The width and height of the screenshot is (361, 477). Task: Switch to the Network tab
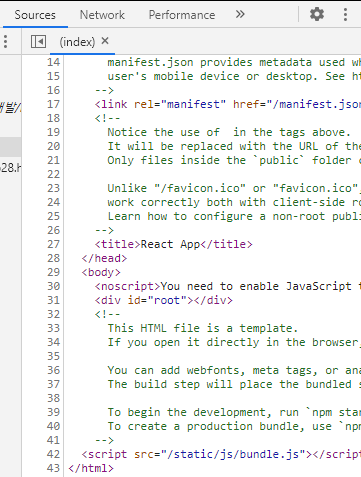[102, 15]
